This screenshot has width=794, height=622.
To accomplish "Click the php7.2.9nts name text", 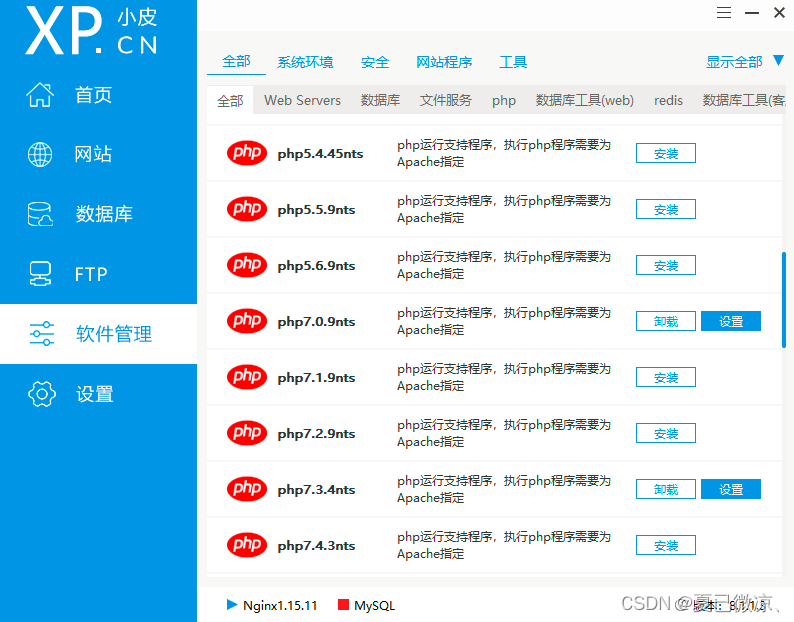I will 316,434.
